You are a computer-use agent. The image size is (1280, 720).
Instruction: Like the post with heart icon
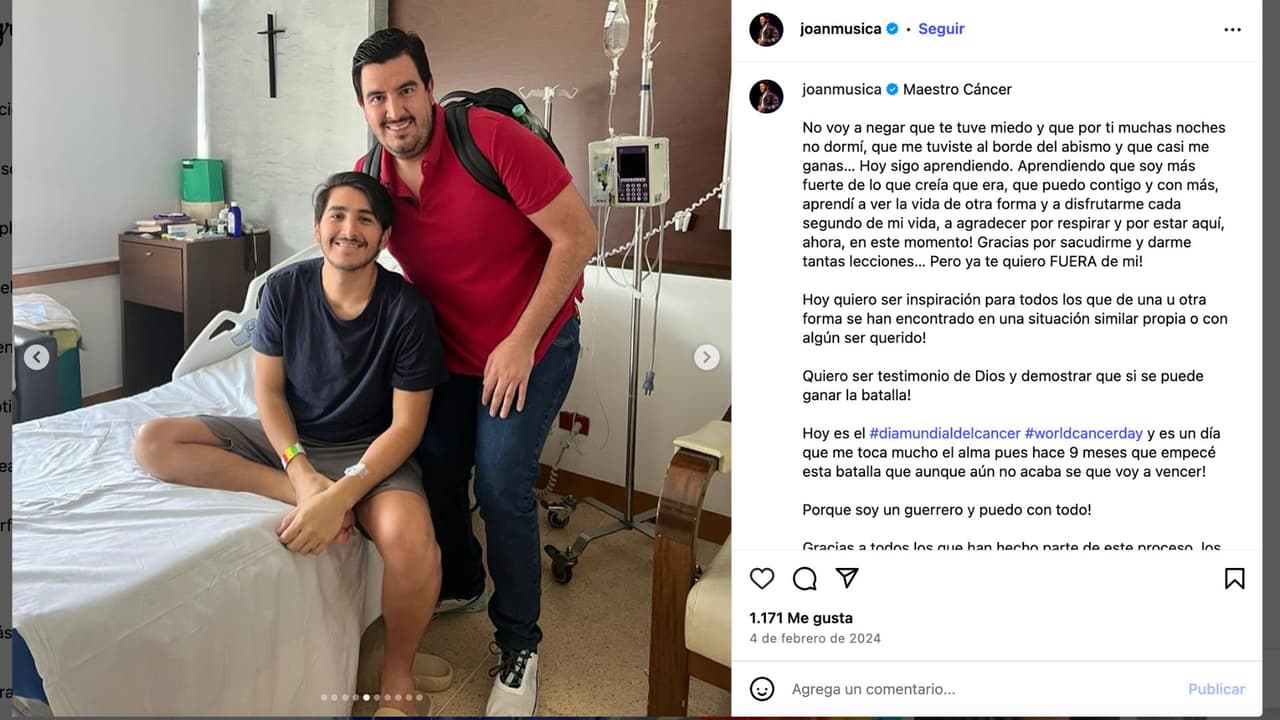pyautogui.click(x=762, y=578)
